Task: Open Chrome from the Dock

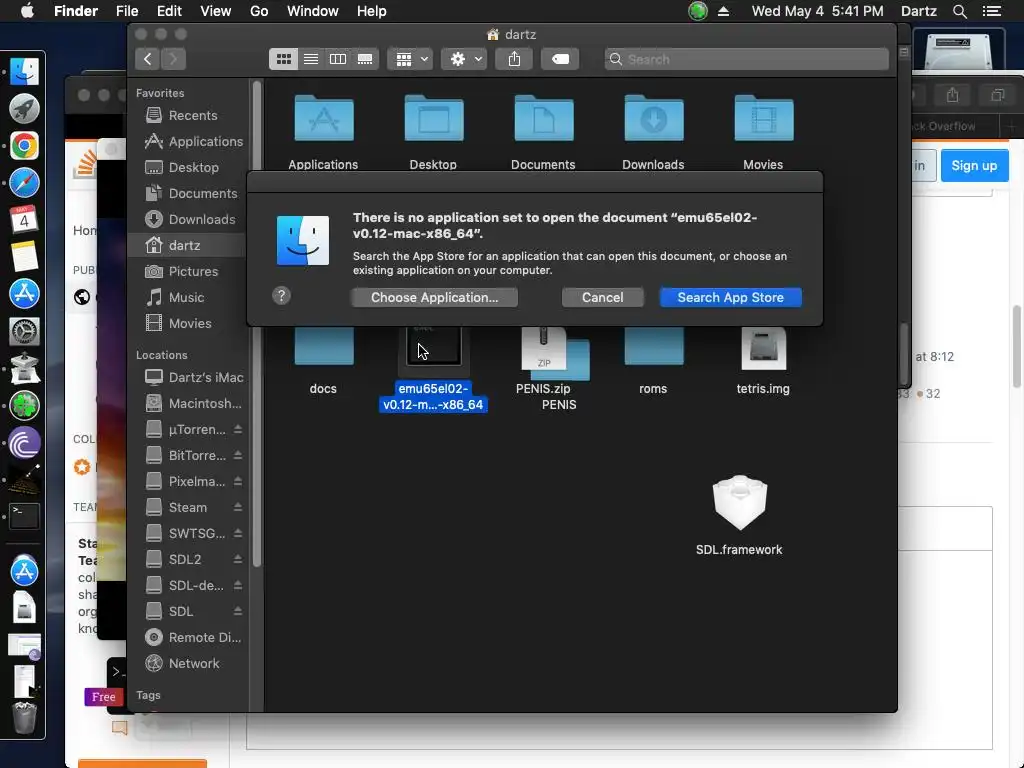Action: coord(24,146)
